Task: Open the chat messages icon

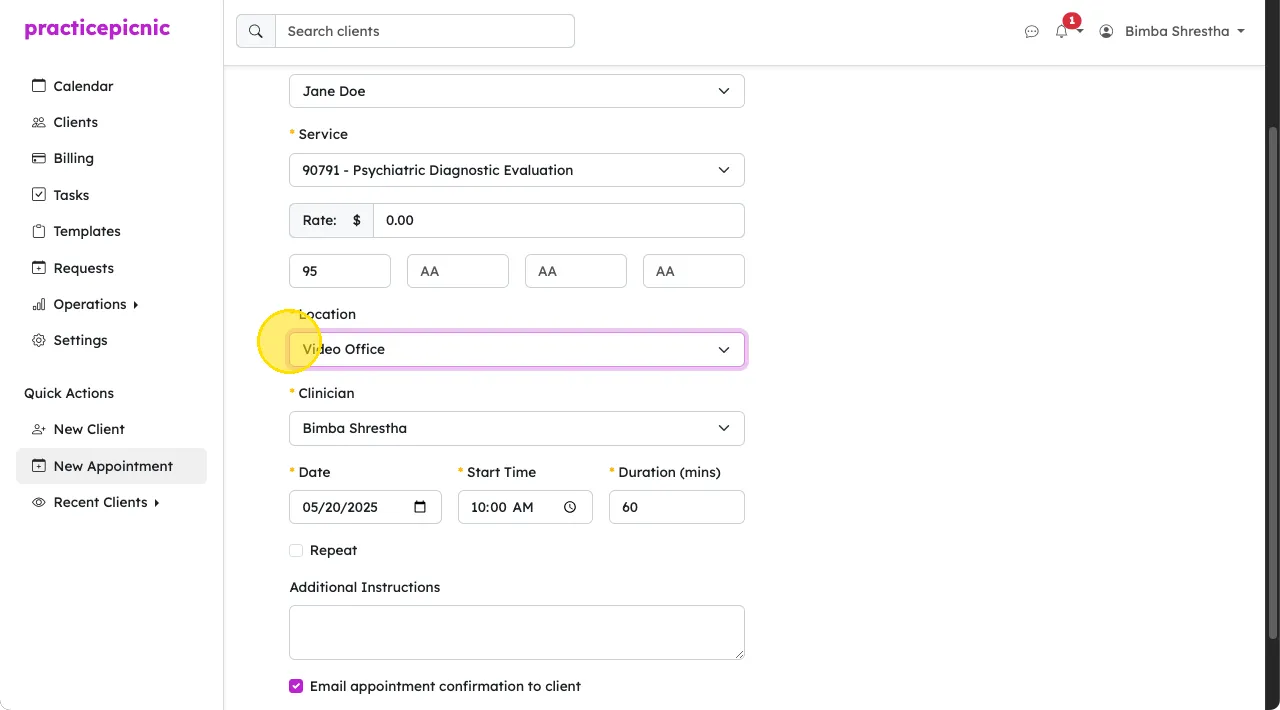Action: click(1032, 32)
